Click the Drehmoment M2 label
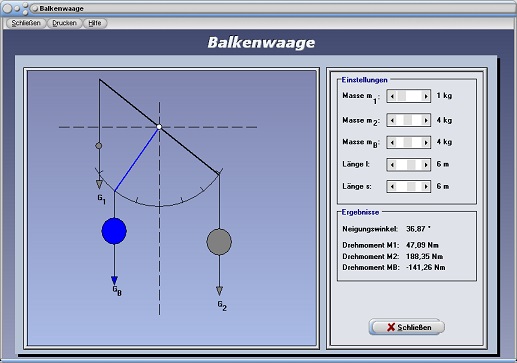 pos(370,257)
